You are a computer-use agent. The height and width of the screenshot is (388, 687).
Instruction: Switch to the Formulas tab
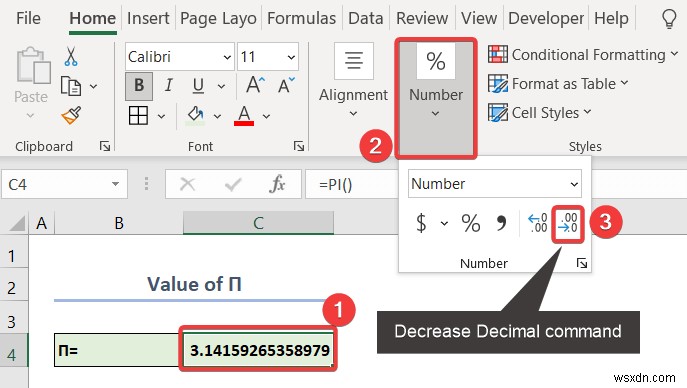[x=301, y=18]
